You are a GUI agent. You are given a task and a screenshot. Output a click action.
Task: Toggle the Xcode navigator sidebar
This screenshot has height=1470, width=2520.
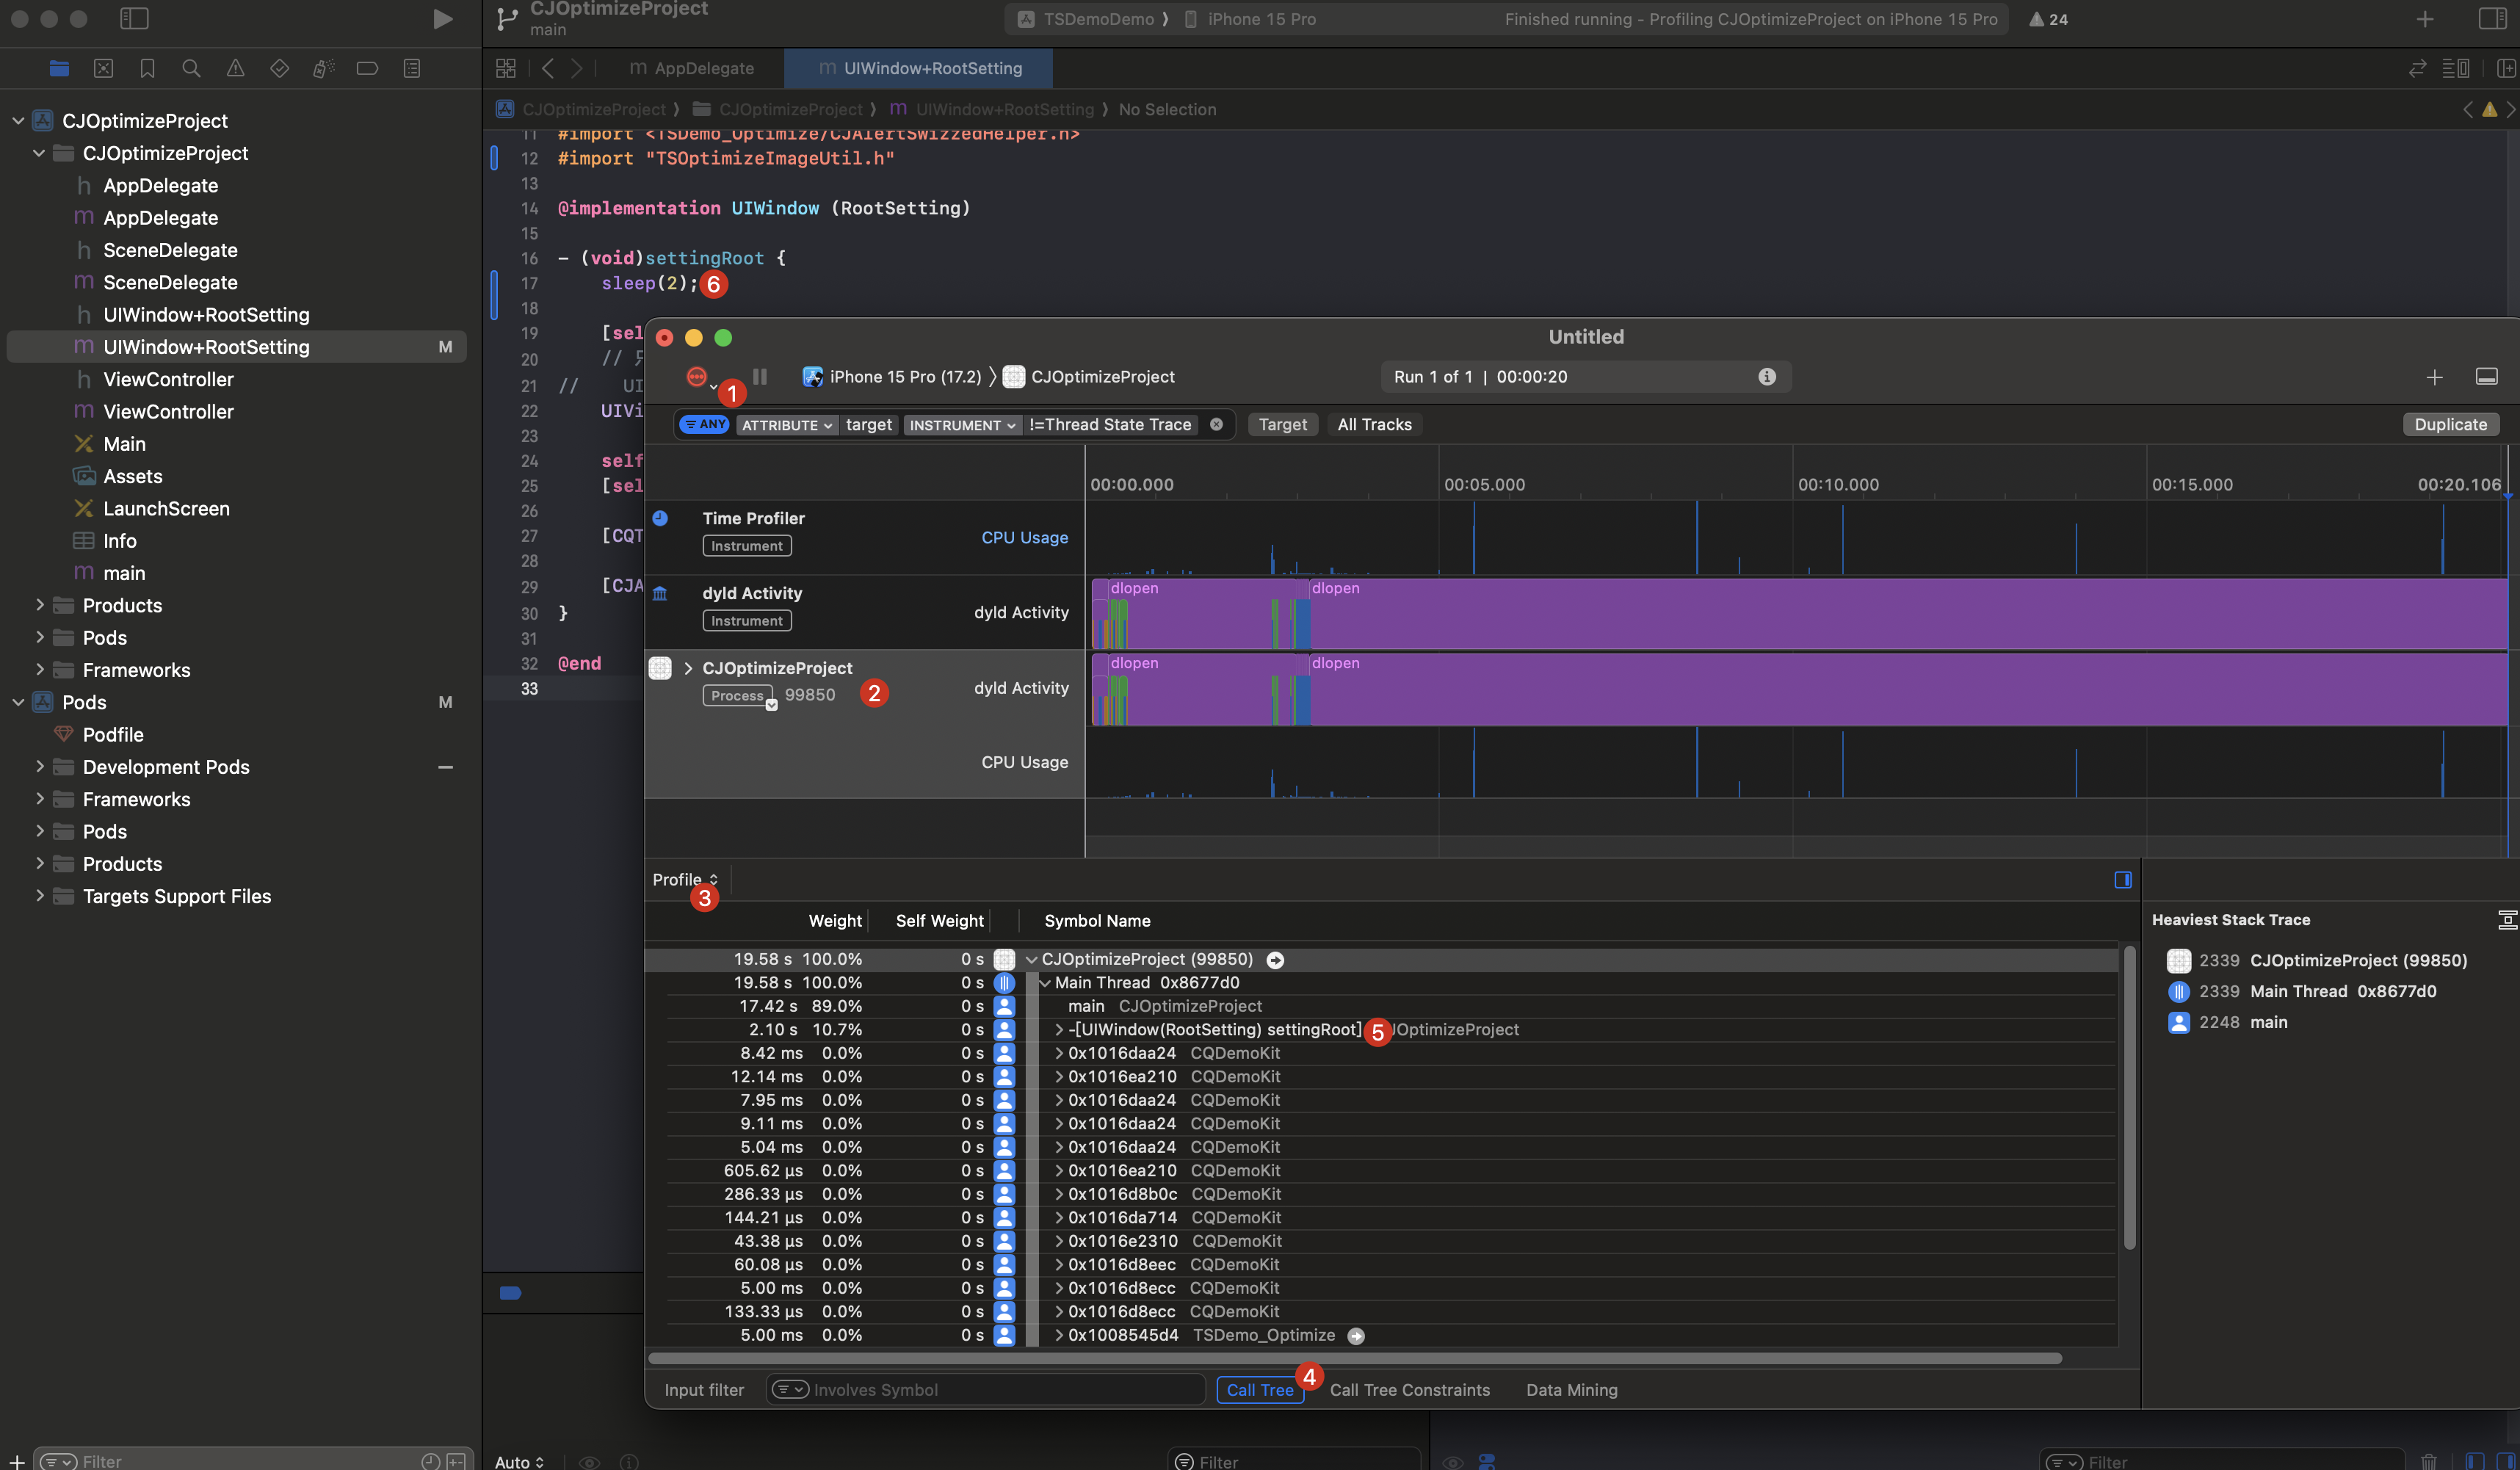(x=134, y=19)
